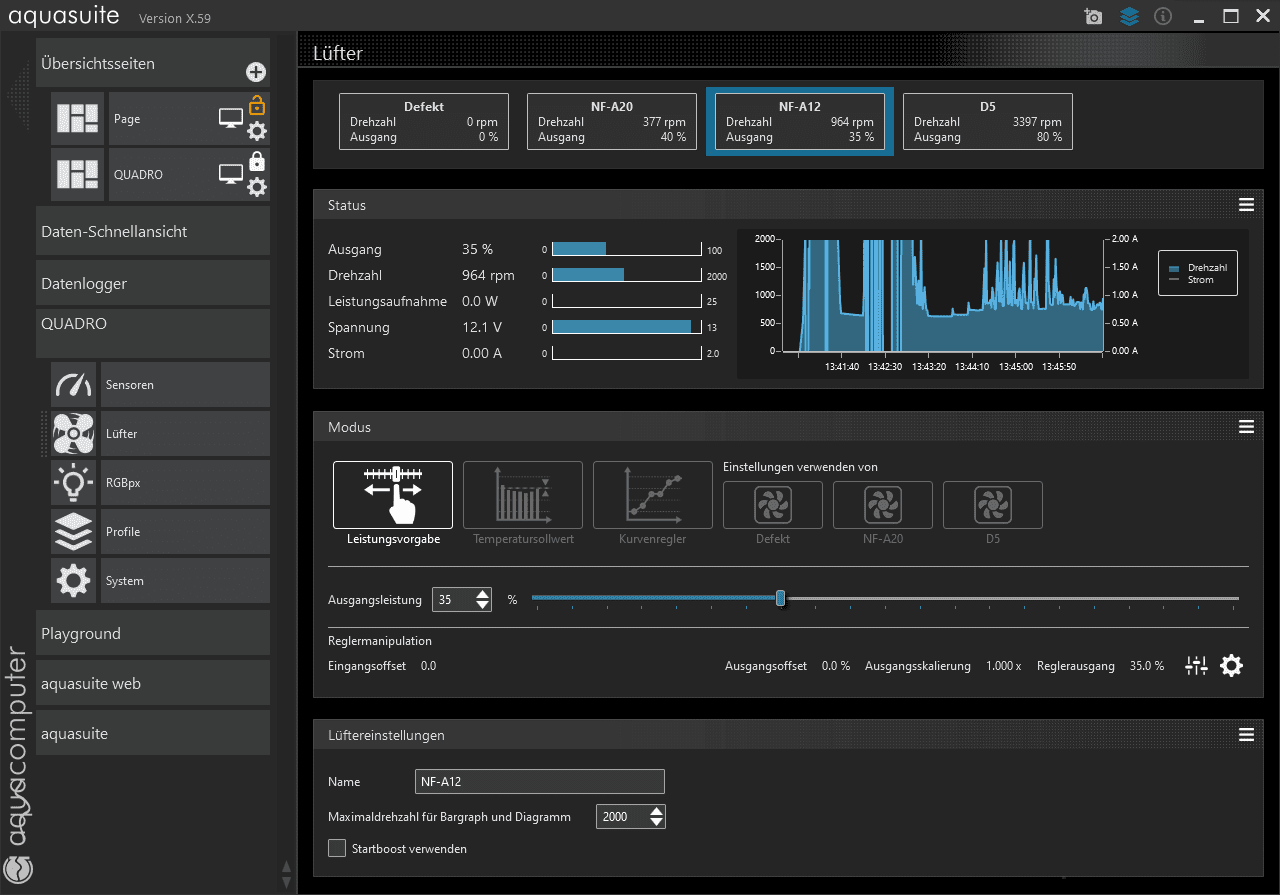Image resolution: width=1280 pixels, height=895 pixels.
Task: Enable Startboost verwenden checkbox
Action: click(x=337, y=848)
